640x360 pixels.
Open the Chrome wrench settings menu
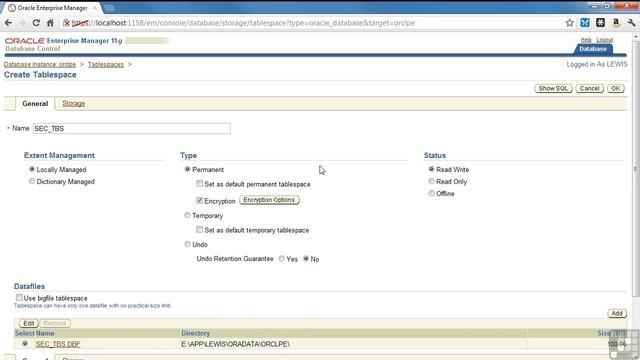[631, 23]
